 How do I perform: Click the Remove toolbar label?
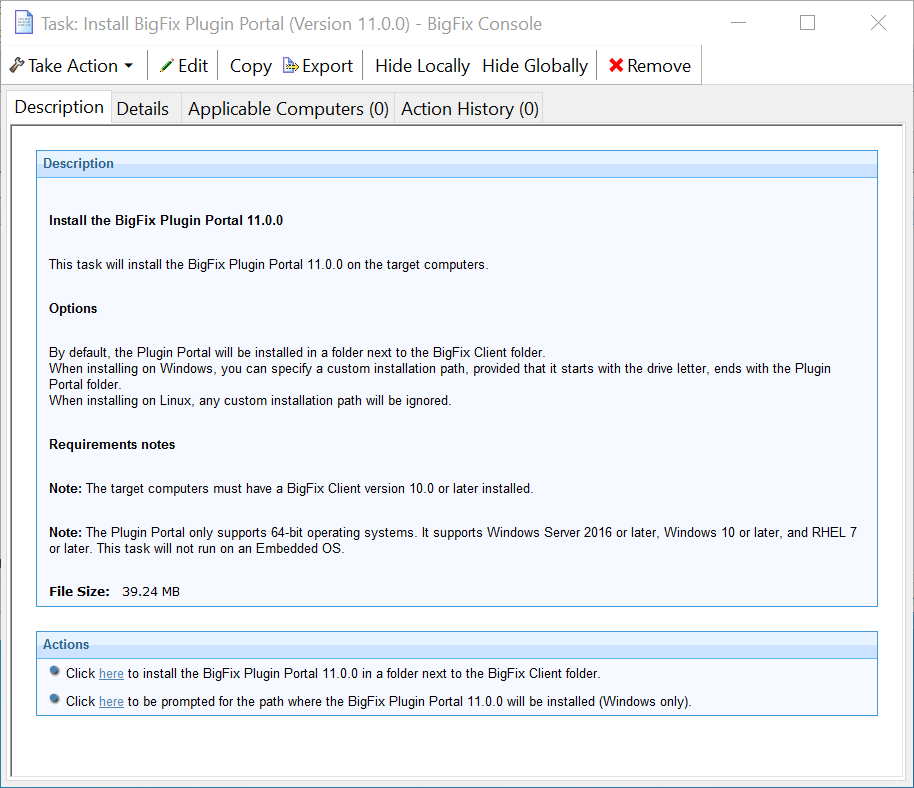click(x=659, y=66)
